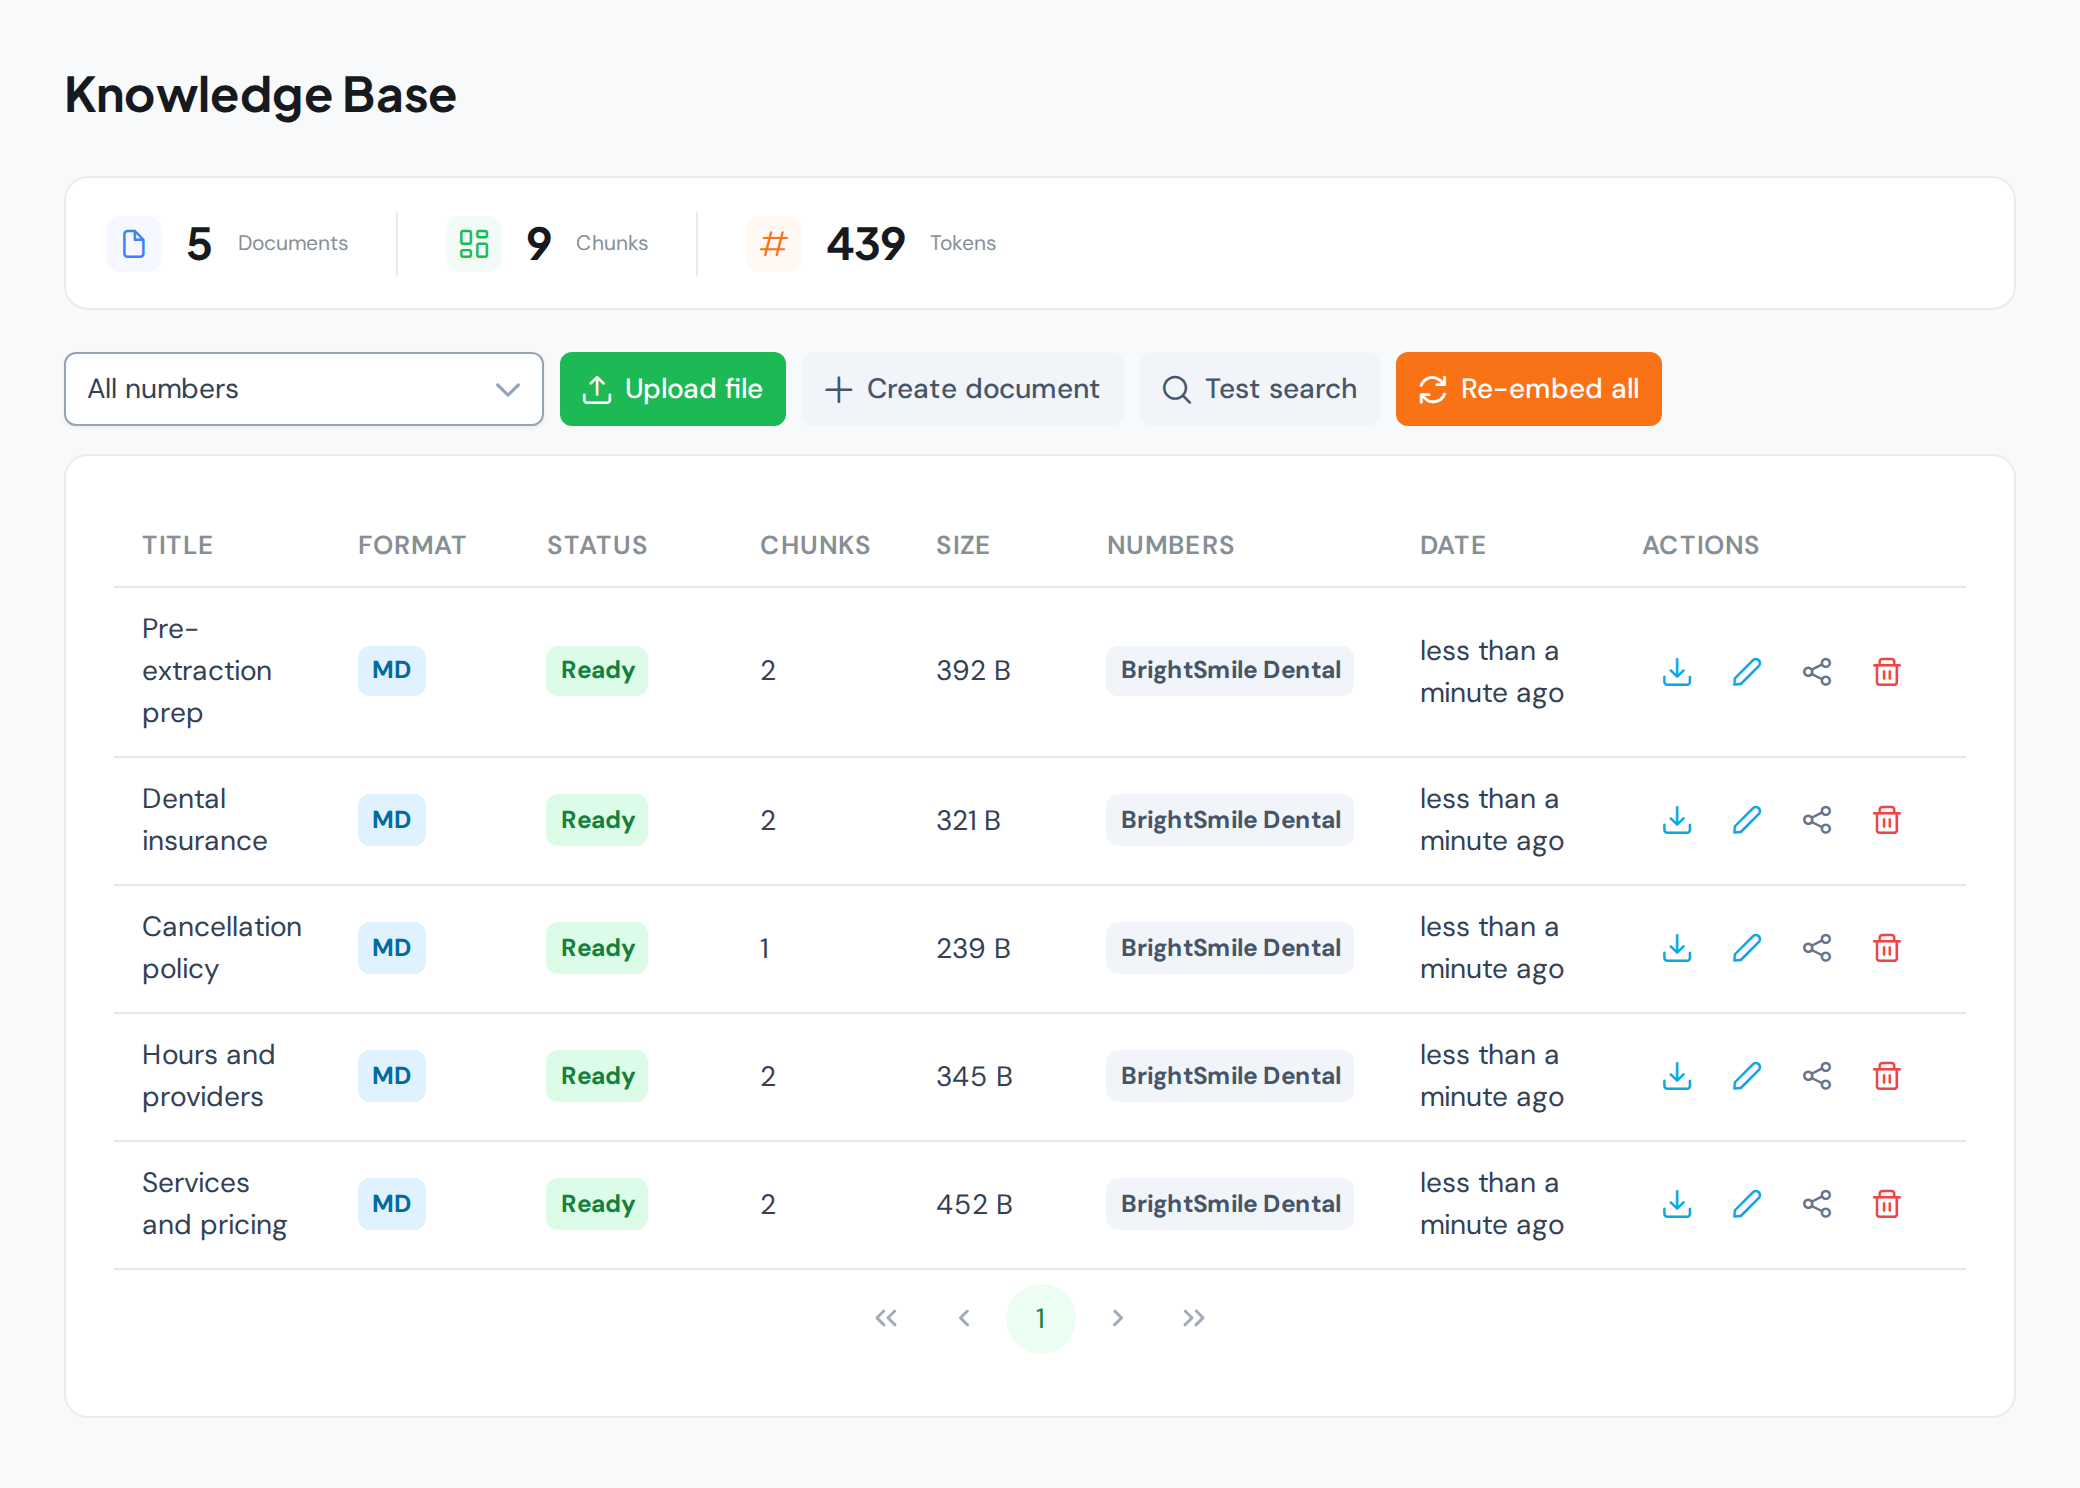The image size is (2080, 1488).
Task: Click the 439 Tokens count
Action: click(x=866, y=244)
